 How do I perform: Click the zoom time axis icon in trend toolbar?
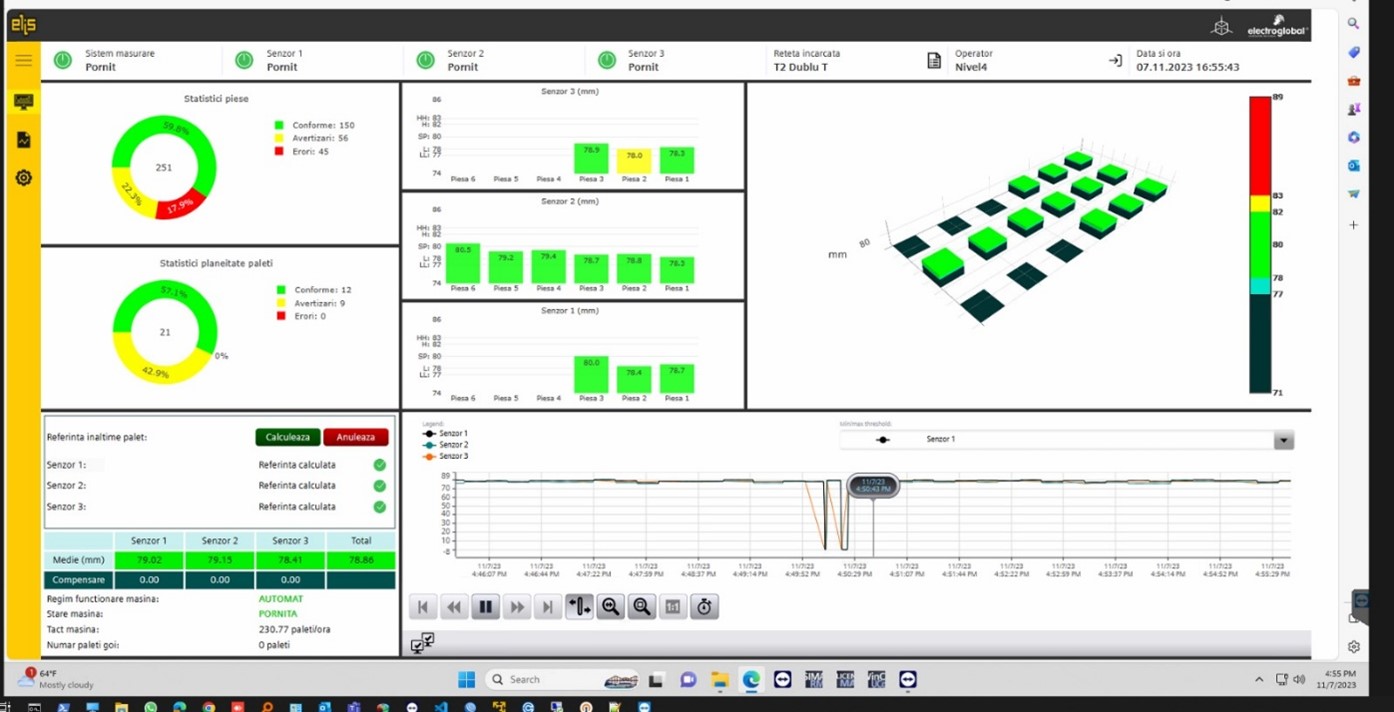click(x=610, y=607)
